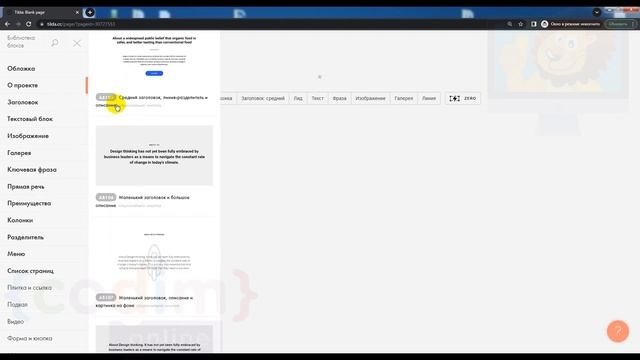Reload the Tilda page
640x360 pixels.
coord(29,24)
